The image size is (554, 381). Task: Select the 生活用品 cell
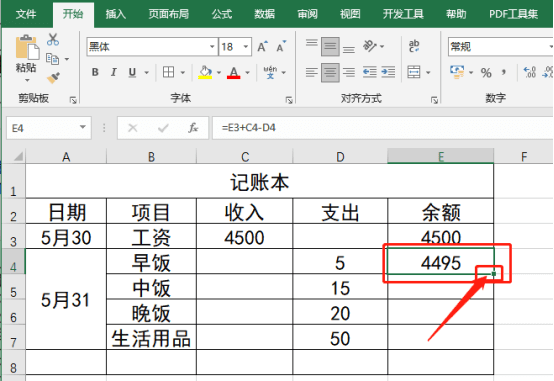tap(151, 337)
